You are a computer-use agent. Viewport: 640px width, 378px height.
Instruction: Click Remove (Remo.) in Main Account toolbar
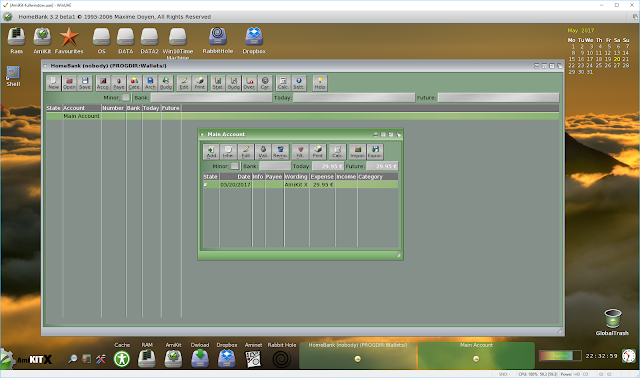(280, 151)
